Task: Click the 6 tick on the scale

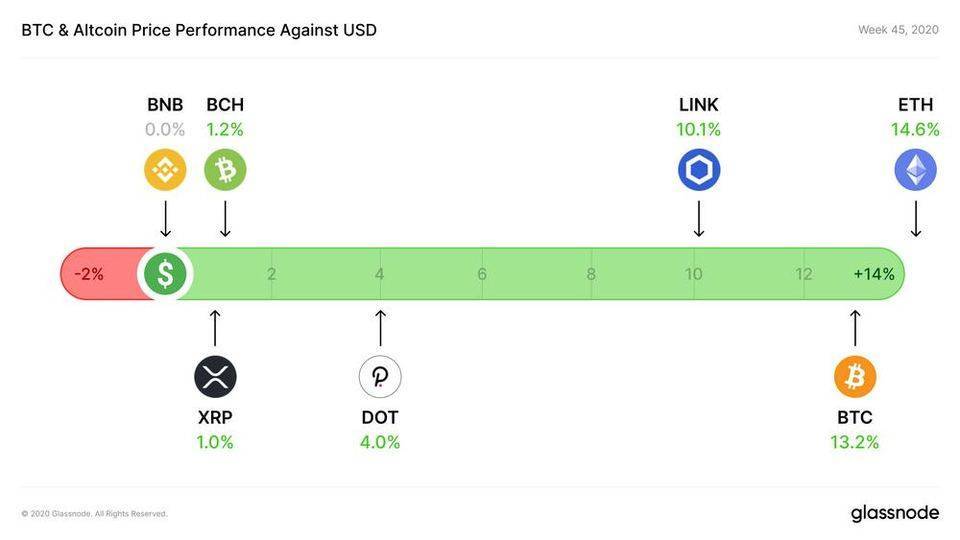Action: 482,274
